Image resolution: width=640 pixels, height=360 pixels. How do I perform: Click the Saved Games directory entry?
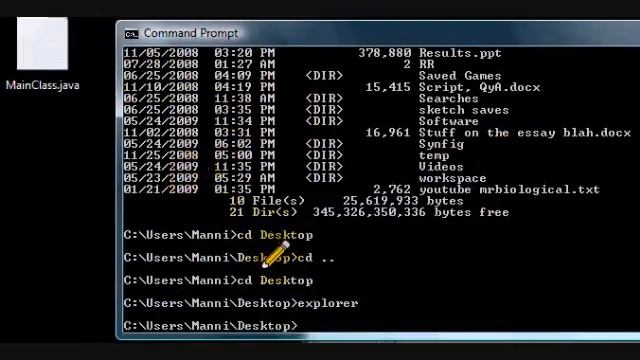click(x=460, y=76)
